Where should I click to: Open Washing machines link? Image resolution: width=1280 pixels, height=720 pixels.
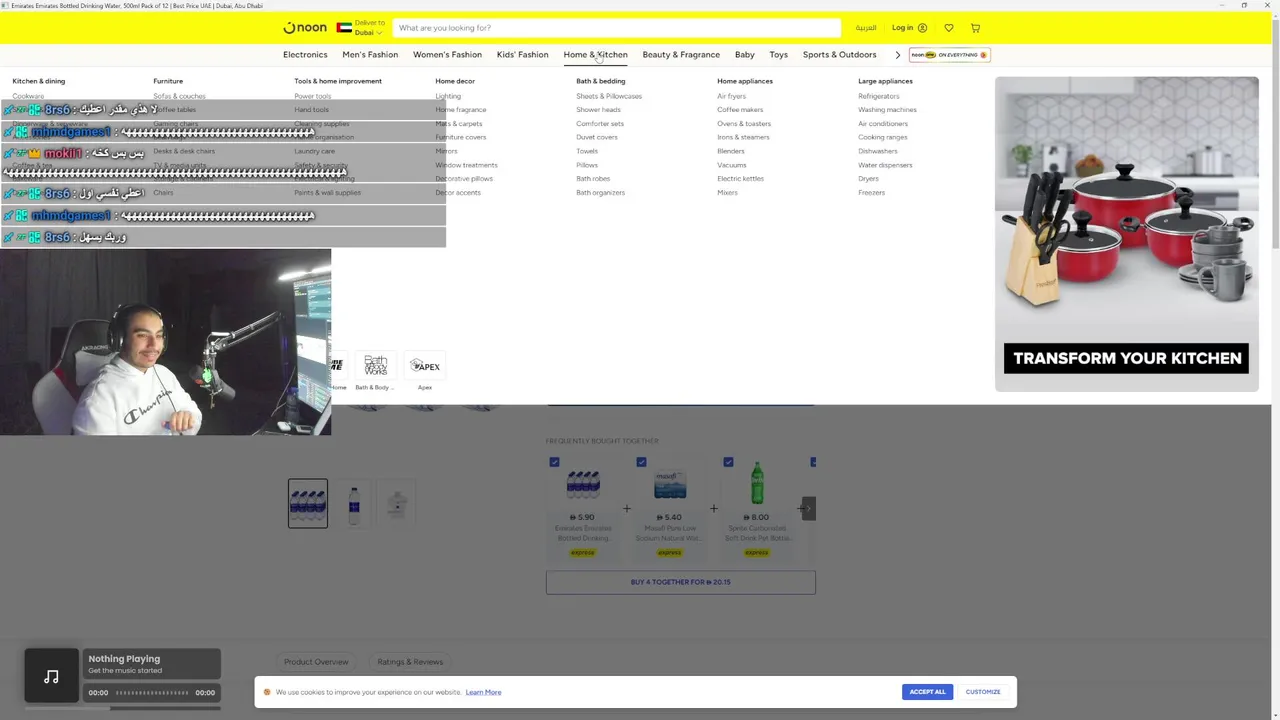887,110
